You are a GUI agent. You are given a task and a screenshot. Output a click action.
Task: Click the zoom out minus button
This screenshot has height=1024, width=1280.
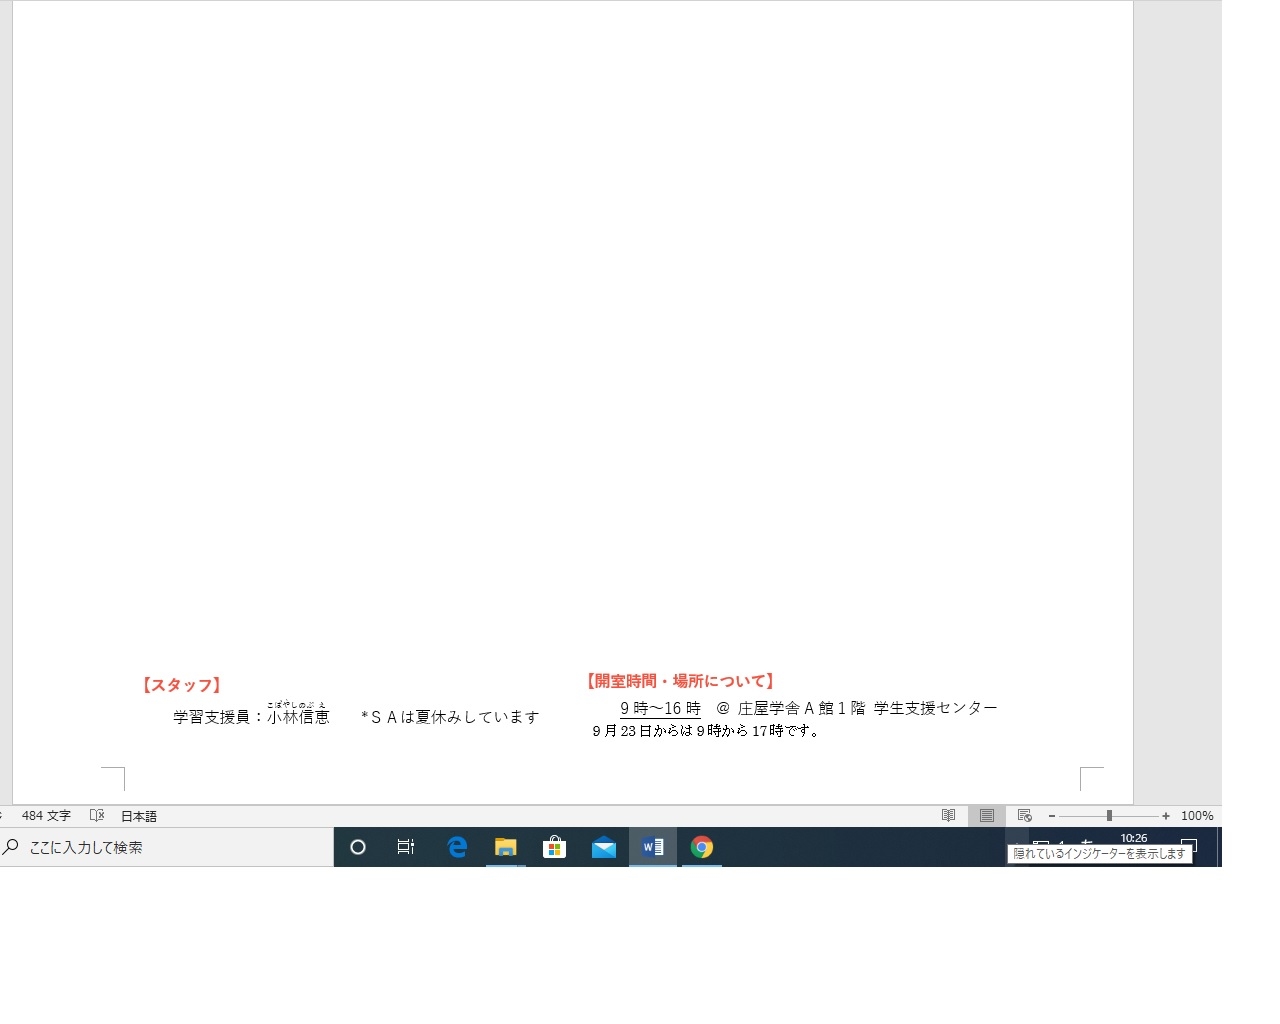pos(1052,816)
